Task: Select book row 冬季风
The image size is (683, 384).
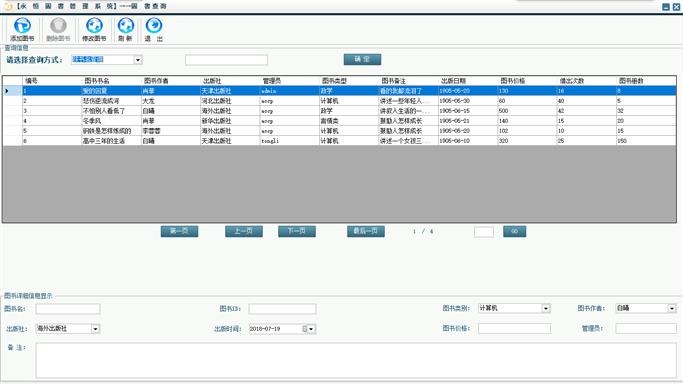Action: pyautogui.click(x=339, y=121)
